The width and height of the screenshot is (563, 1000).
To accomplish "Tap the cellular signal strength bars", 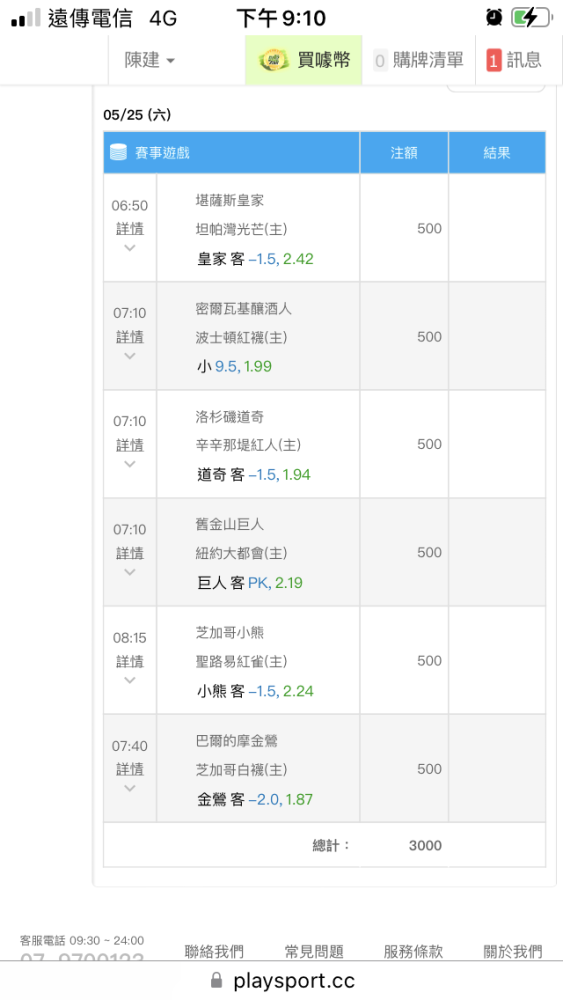I will coord(26,18).
